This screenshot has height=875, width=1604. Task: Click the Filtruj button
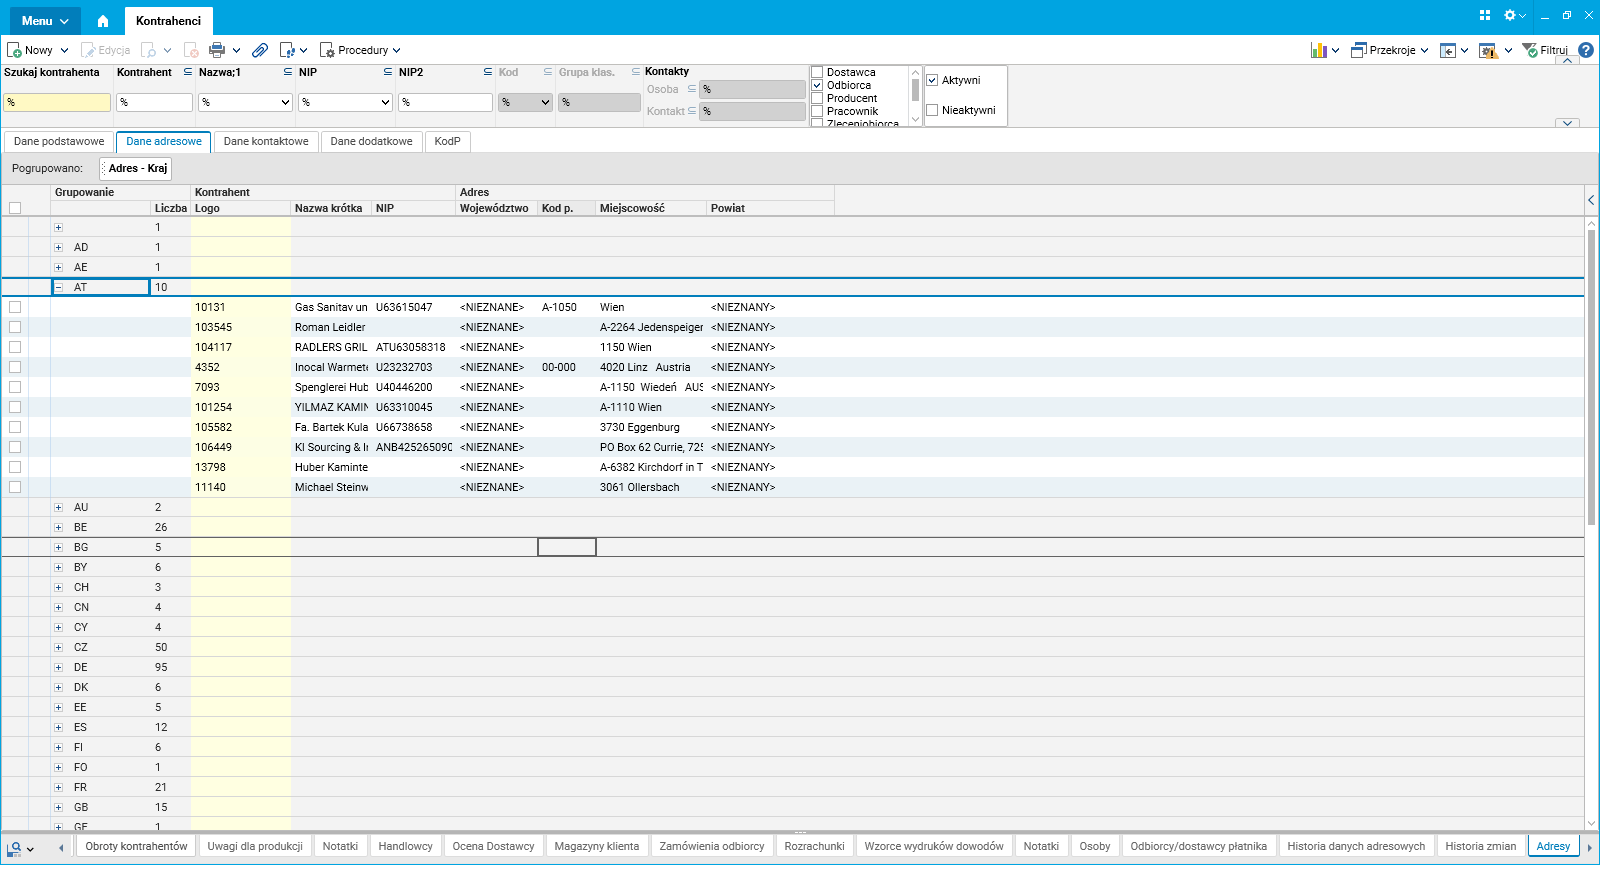coord(1545,50)
